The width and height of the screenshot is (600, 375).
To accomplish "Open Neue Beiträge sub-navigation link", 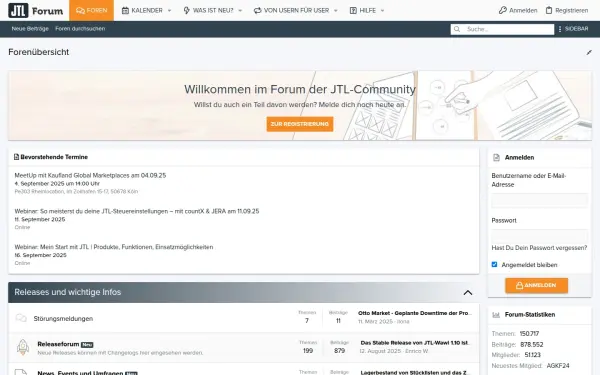I will (x=30, y=29).
